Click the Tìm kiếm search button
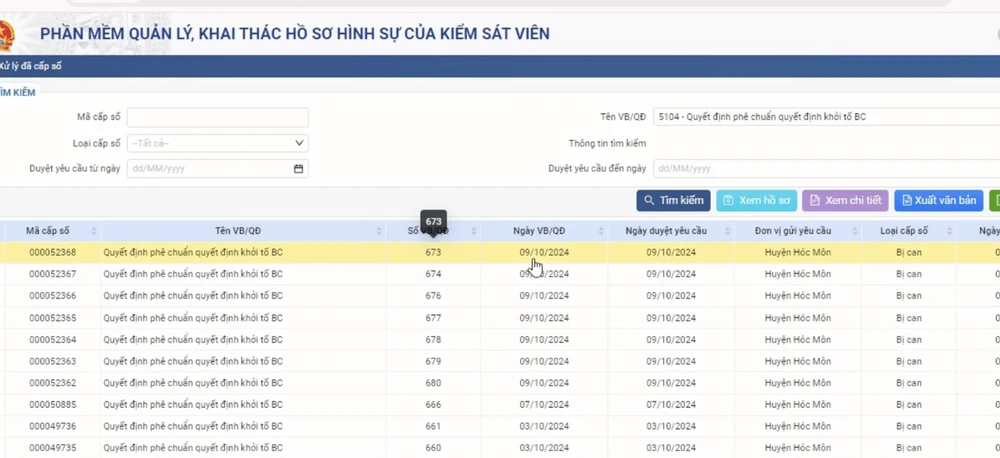1000x458 pixels. [673, 200]
